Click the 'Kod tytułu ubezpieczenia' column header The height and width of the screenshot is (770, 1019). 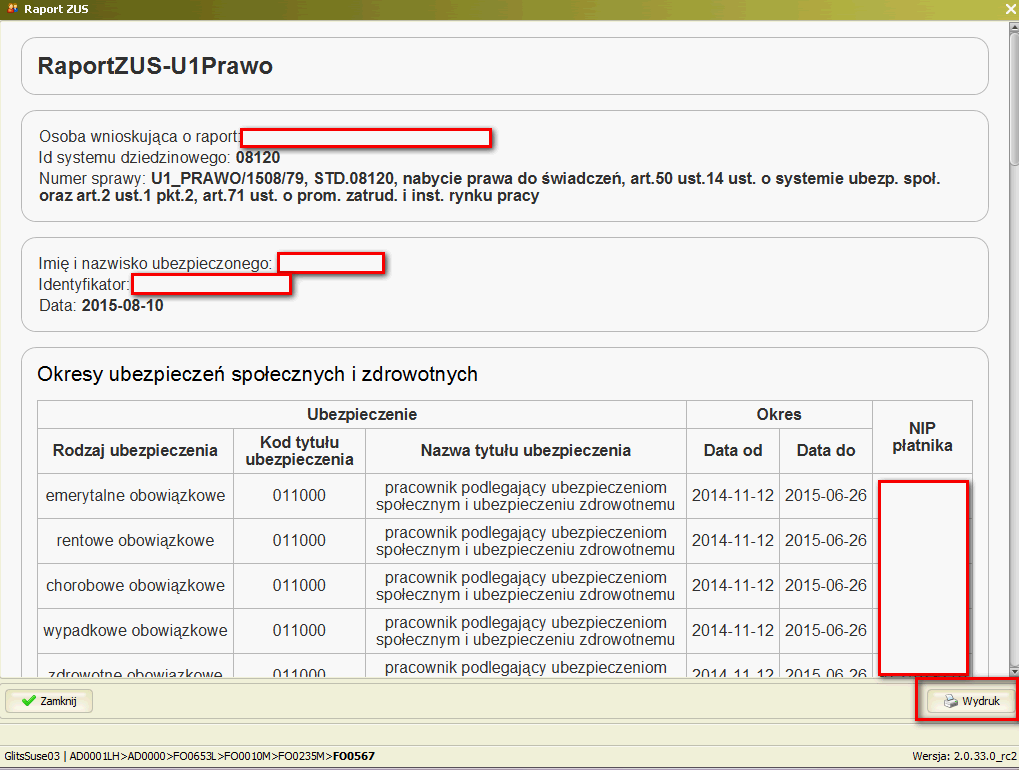pyautogui.click(x=300, y=451)
